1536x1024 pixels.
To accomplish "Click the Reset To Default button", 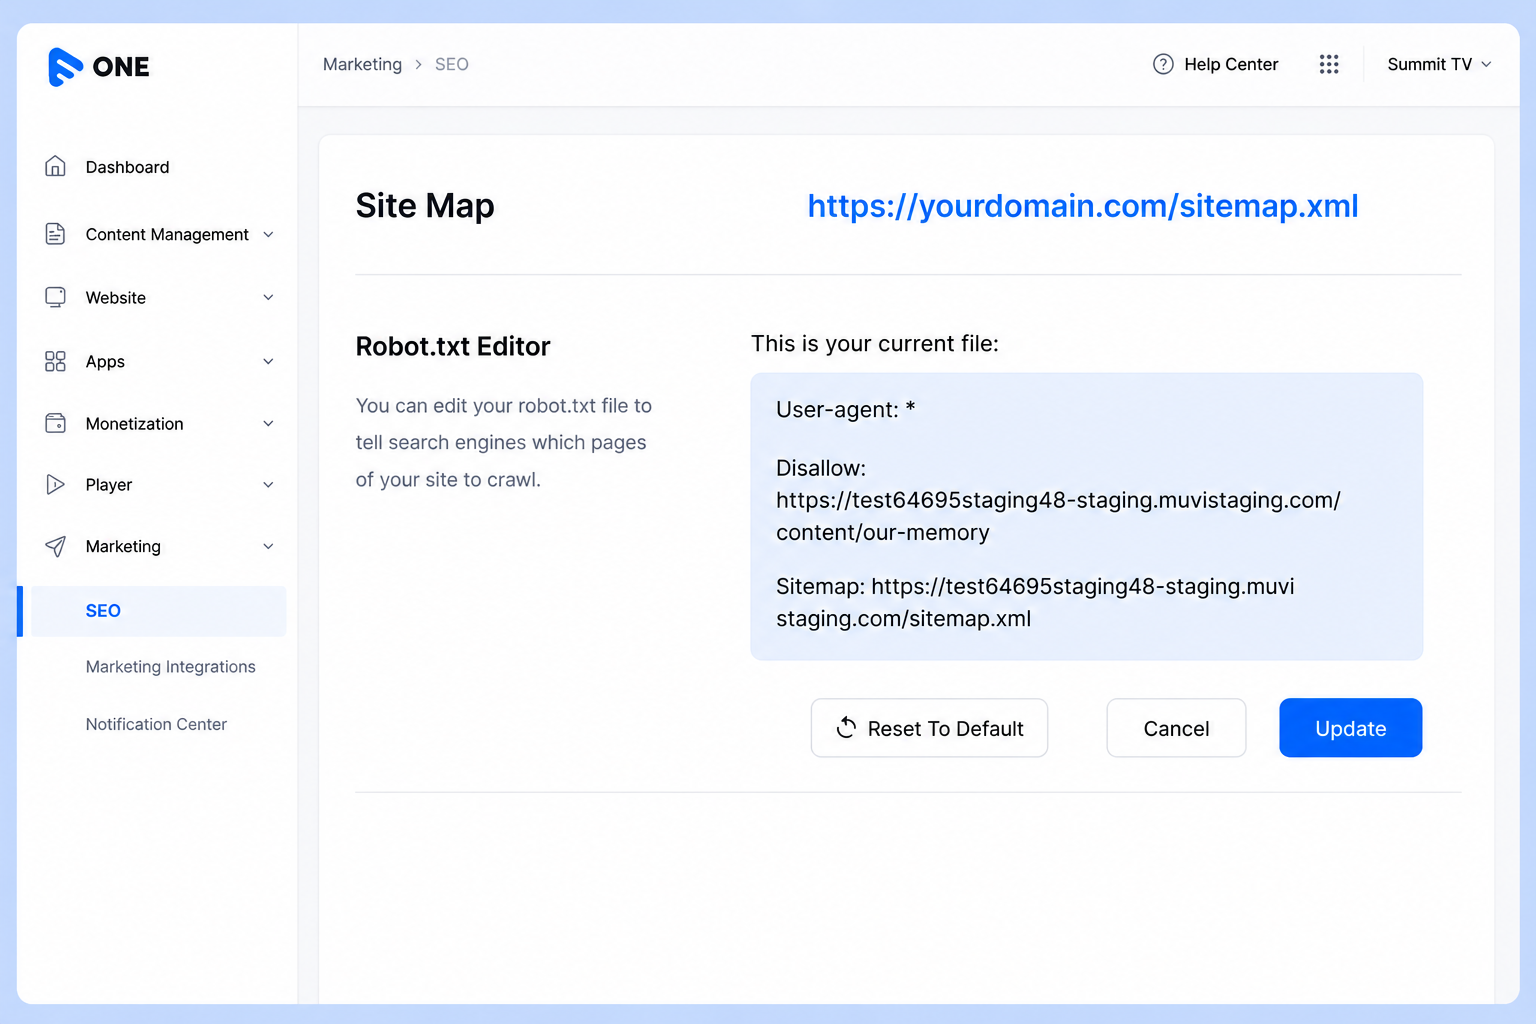I will tap(929, 728).
